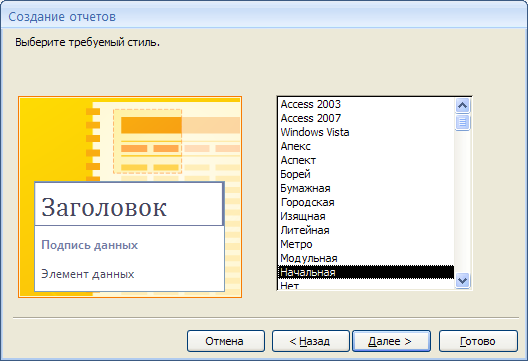Screen dimensions: 528x361
Task: Click the Отмена button
Action: pyautogui.click(x=226, y=341)
